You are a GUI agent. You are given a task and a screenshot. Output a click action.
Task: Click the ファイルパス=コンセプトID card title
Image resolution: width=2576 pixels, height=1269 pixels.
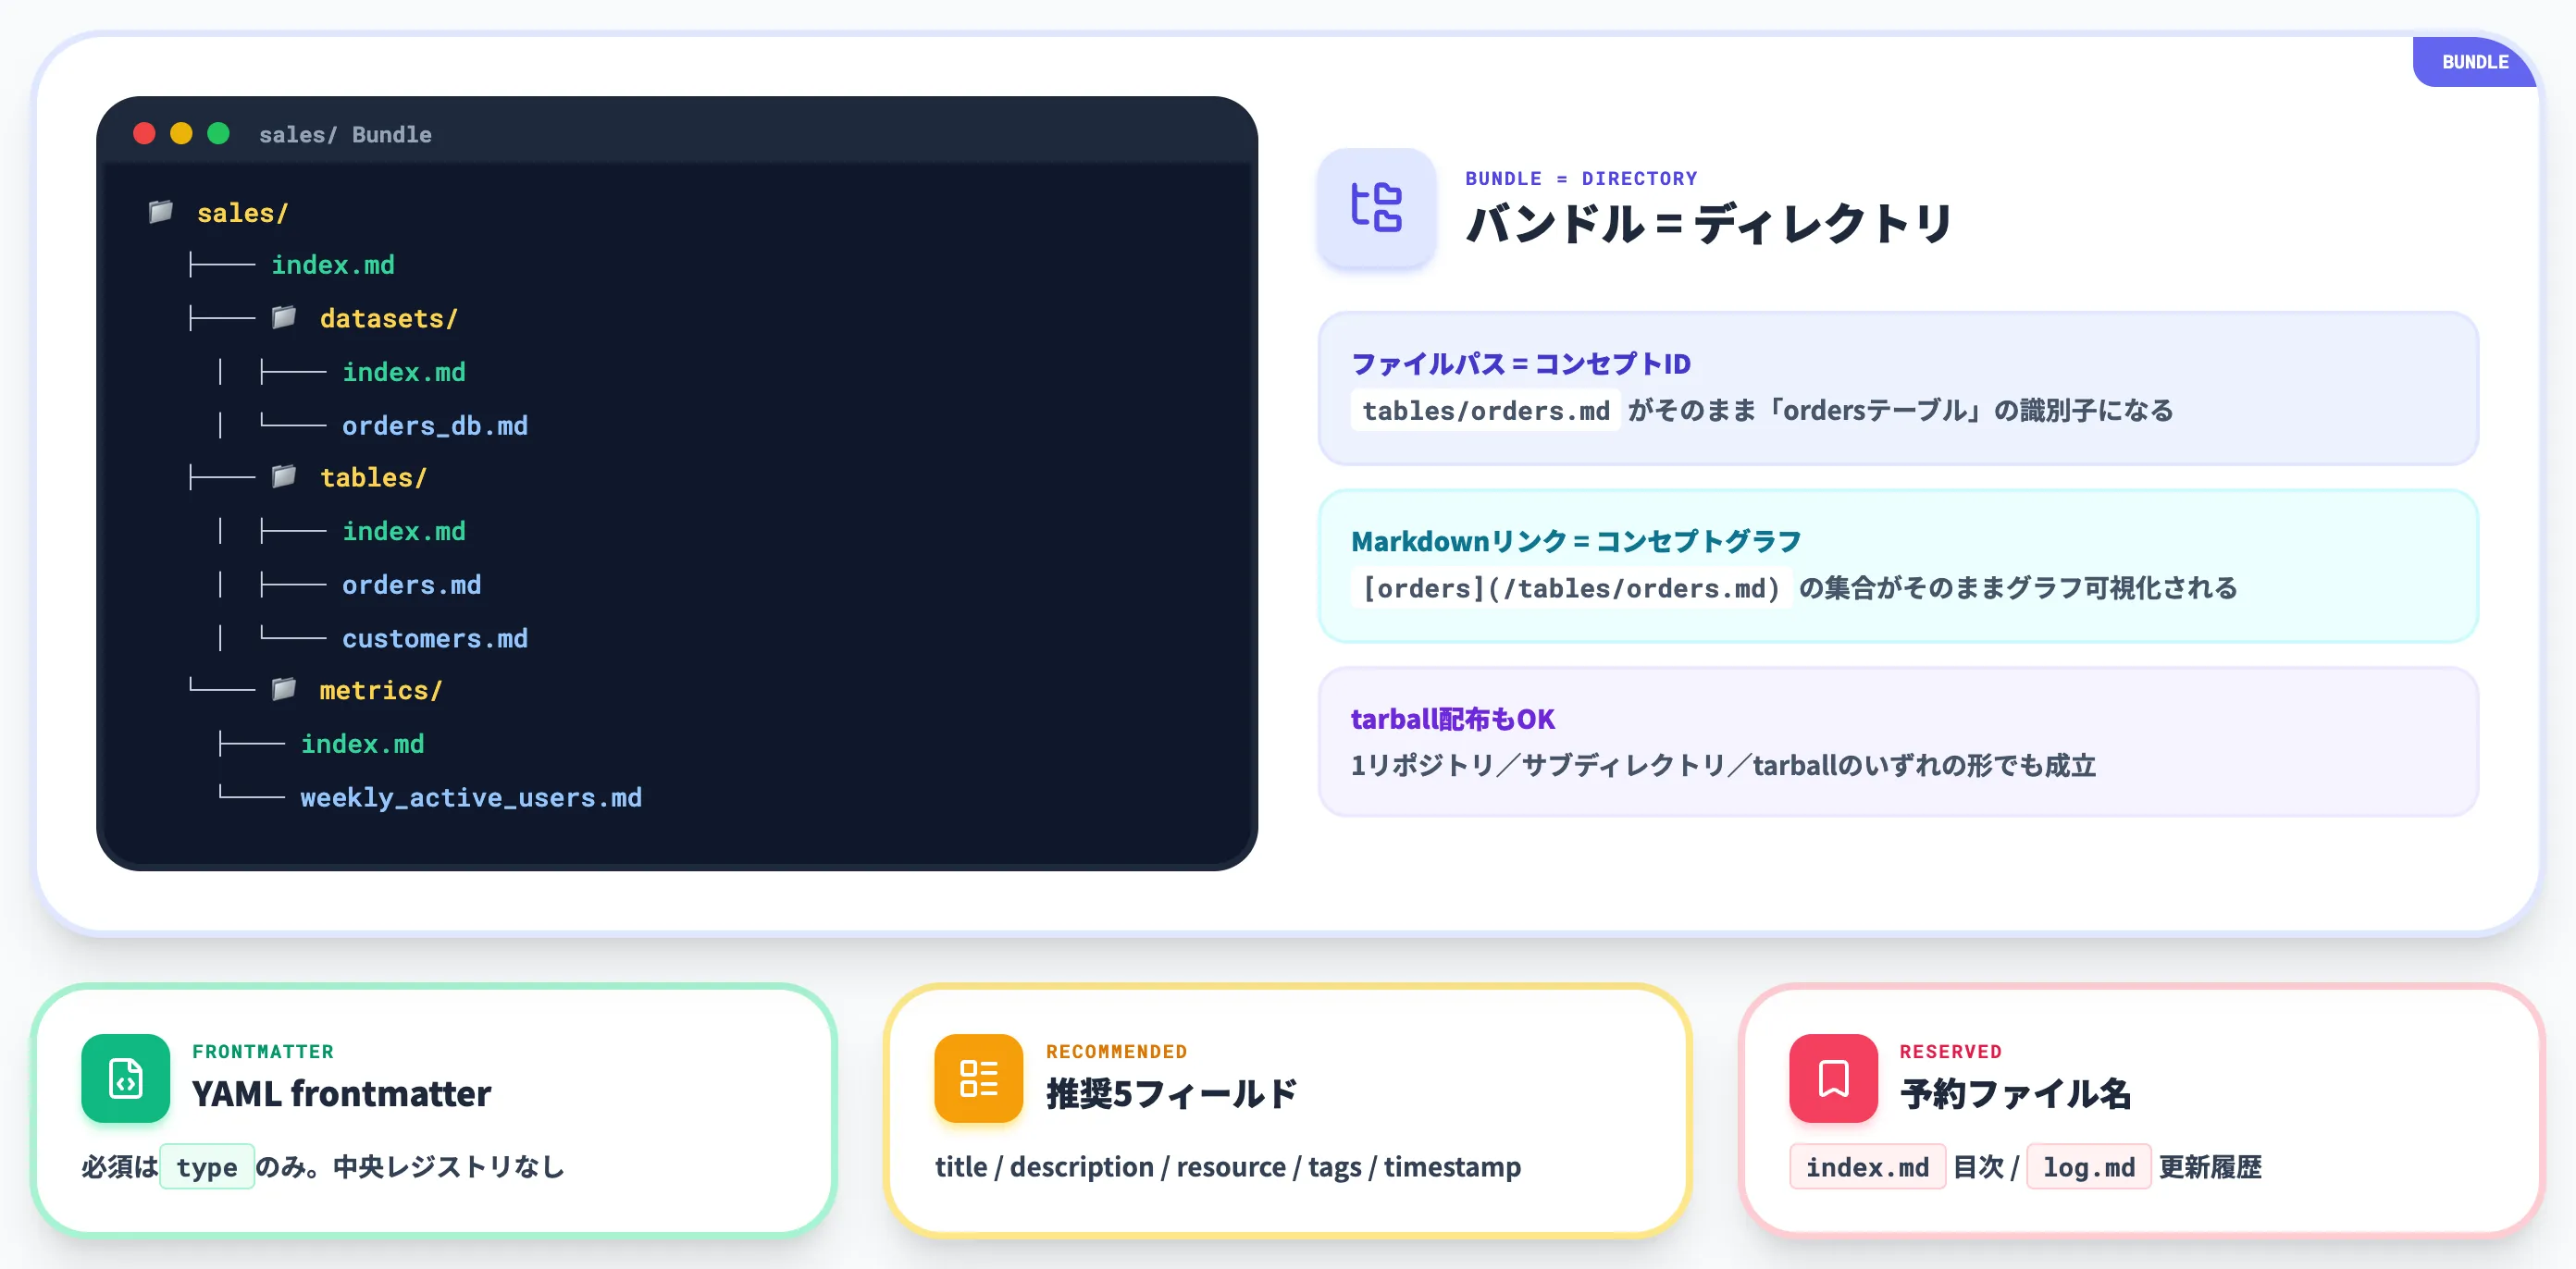(1520, 364)
